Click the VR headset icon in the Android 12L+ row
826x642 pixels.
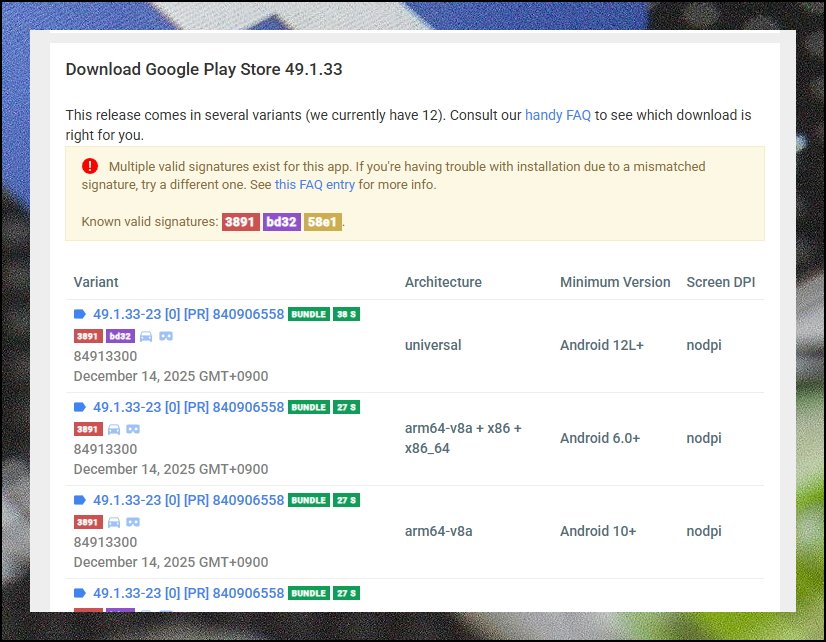(166, 336)
